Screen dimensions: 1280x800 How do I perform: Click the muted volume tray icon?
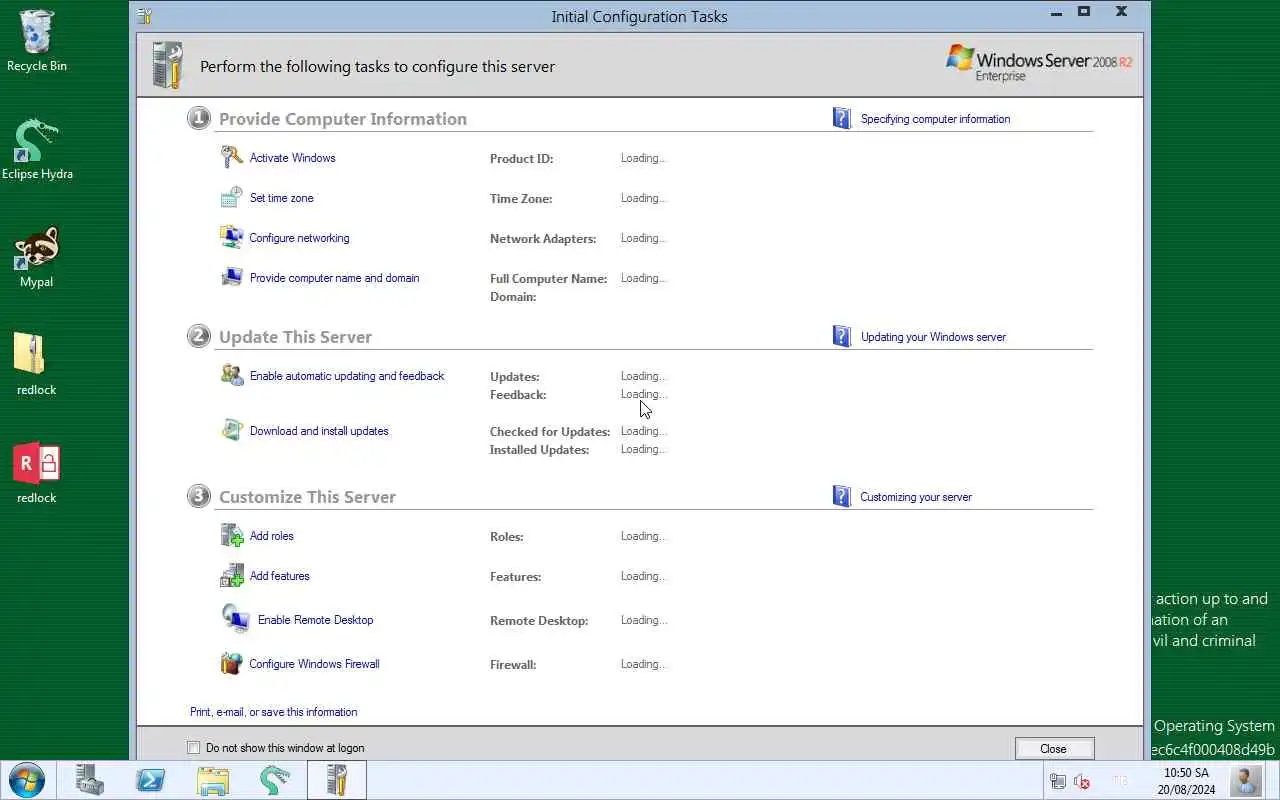pos(1081,782)
